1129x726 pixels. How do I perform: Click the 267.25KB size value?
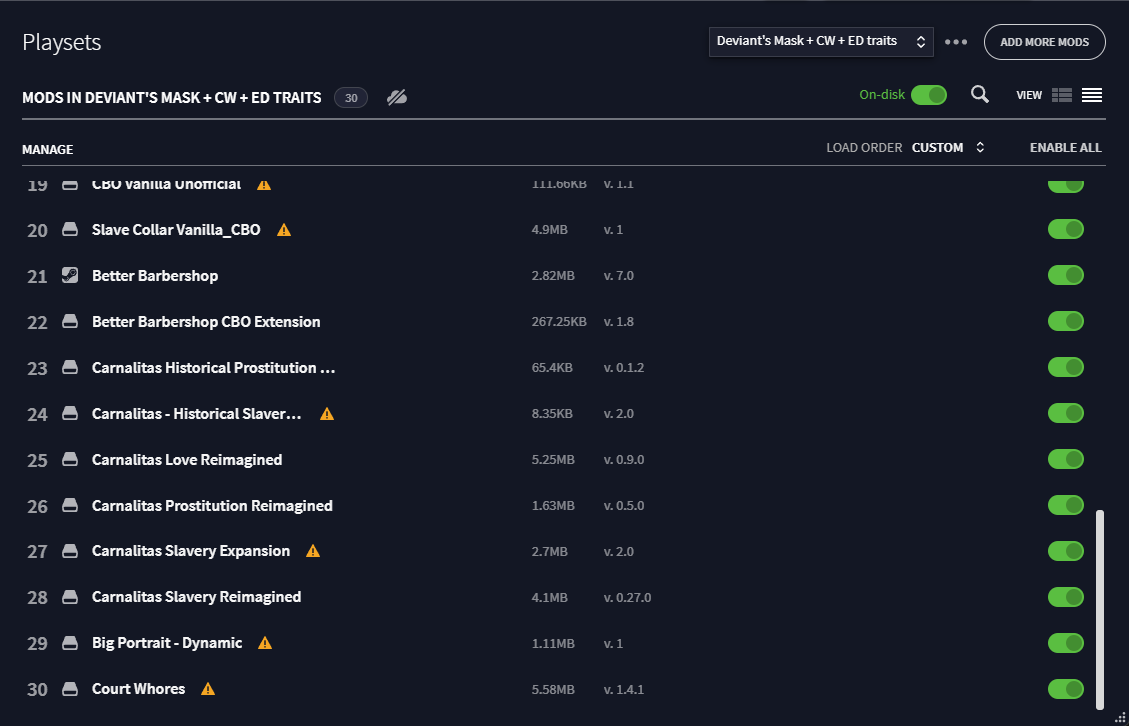(559, 322)
